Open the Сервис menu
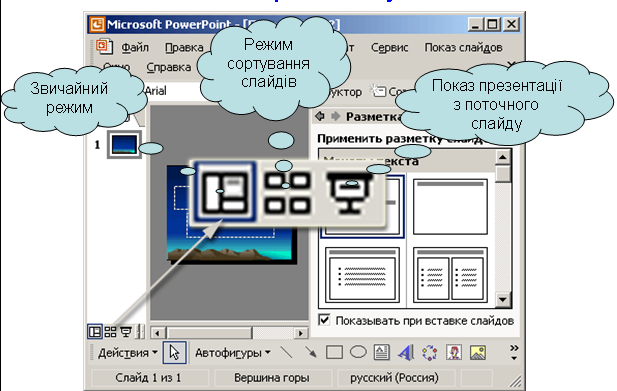Viewport: 617px width, 391px height. coord(390,48)
